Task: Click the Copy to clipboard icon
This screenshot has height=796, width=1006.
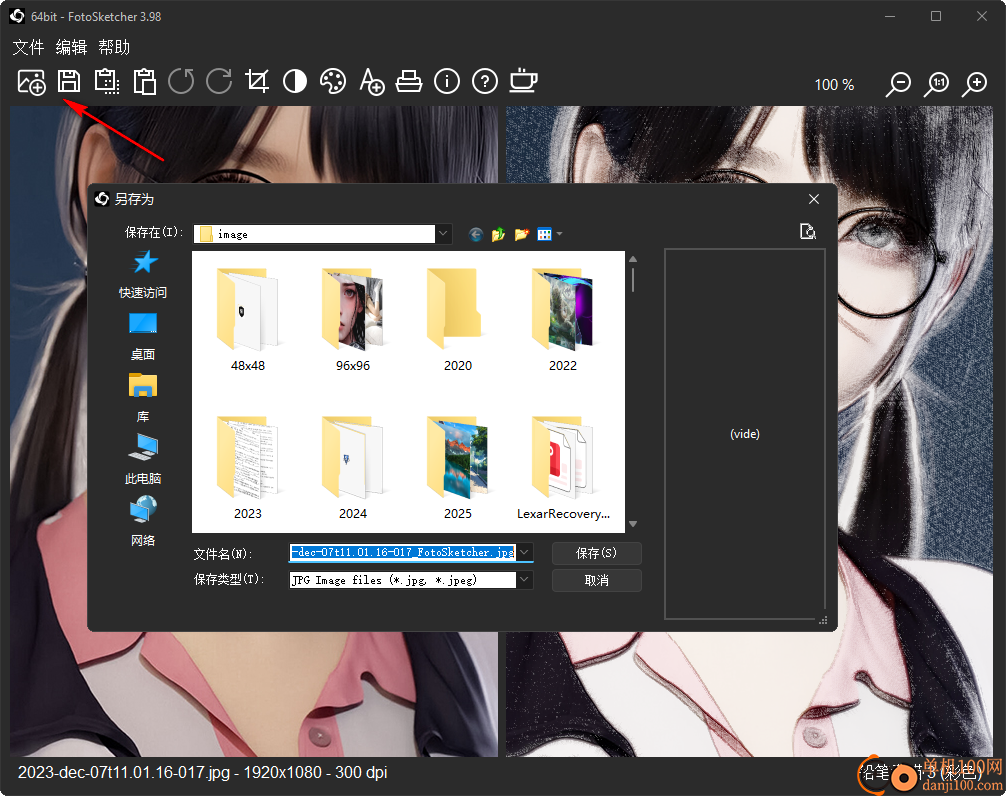Action: pyautogui.click(x=107, y=82)
